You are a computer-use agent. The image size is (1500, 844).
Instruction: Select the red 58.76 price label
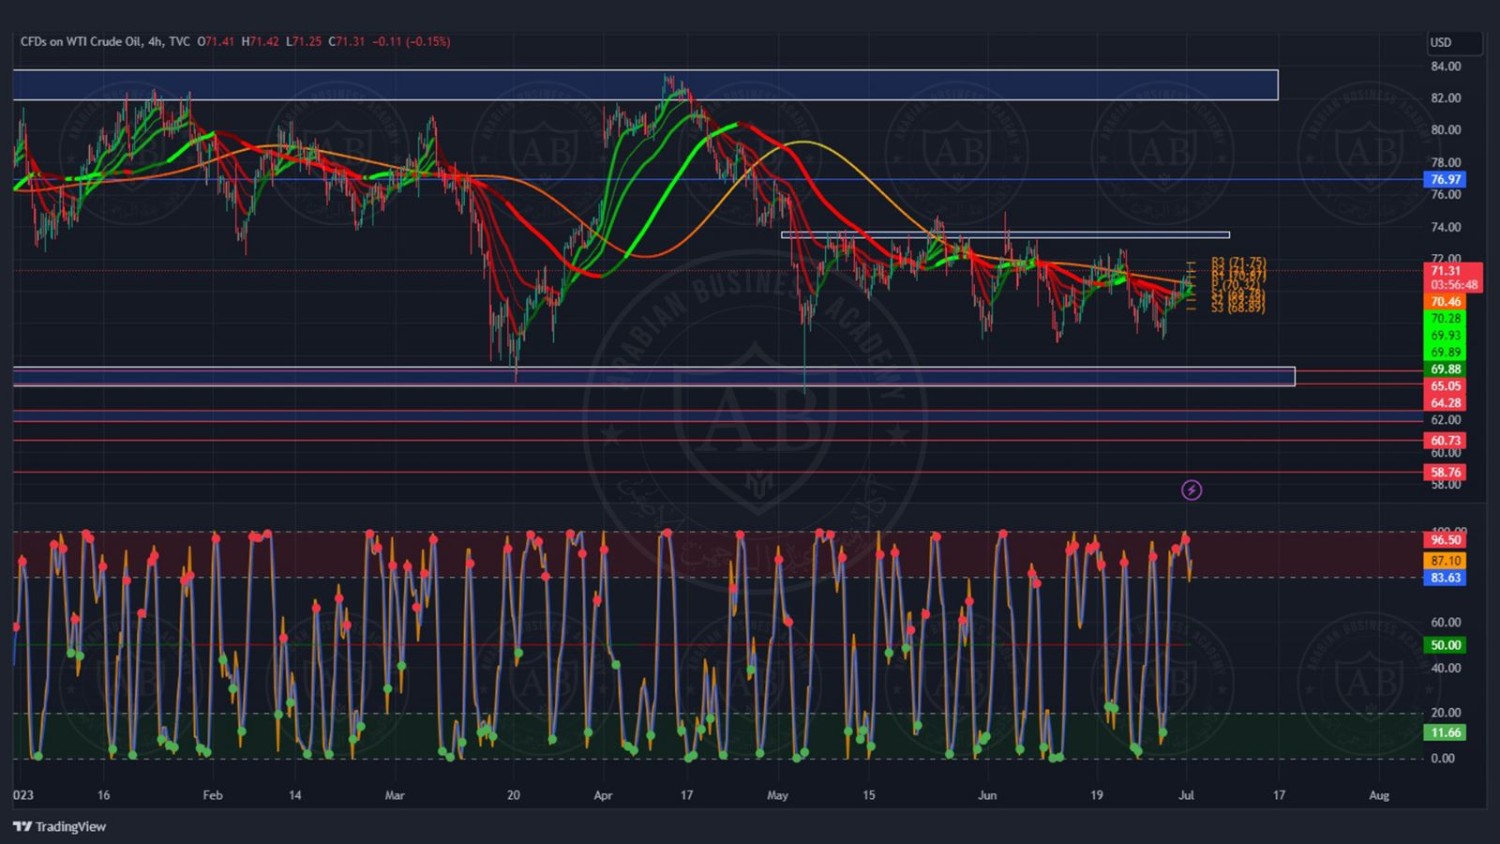[1445, 473]
